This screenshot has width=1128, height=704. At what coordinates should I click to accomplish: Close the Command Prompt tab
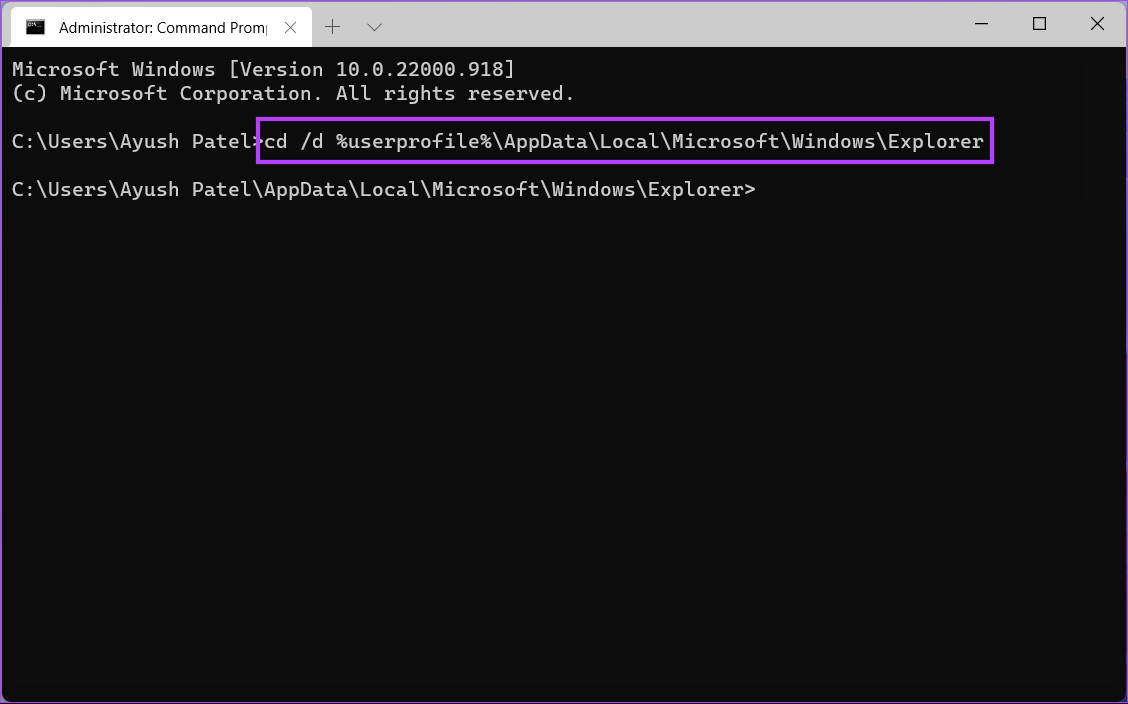tap(290, 27)
